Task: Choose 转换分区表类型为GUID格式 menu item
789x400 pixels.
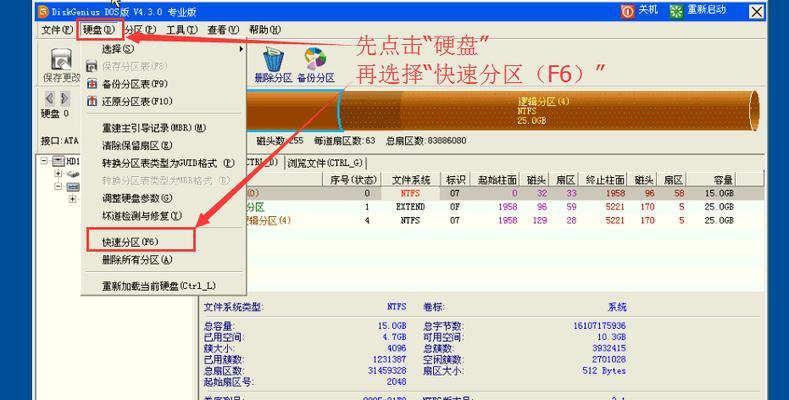Action: pyautogui.click(x=165, y=163)
